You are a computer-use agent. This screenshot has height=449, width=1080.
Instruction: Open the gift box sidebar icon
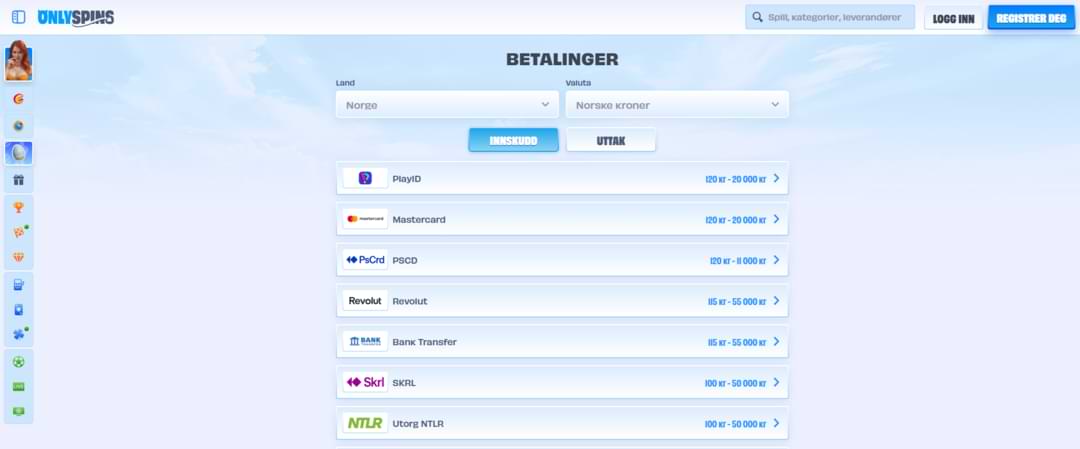coord(19,180)
